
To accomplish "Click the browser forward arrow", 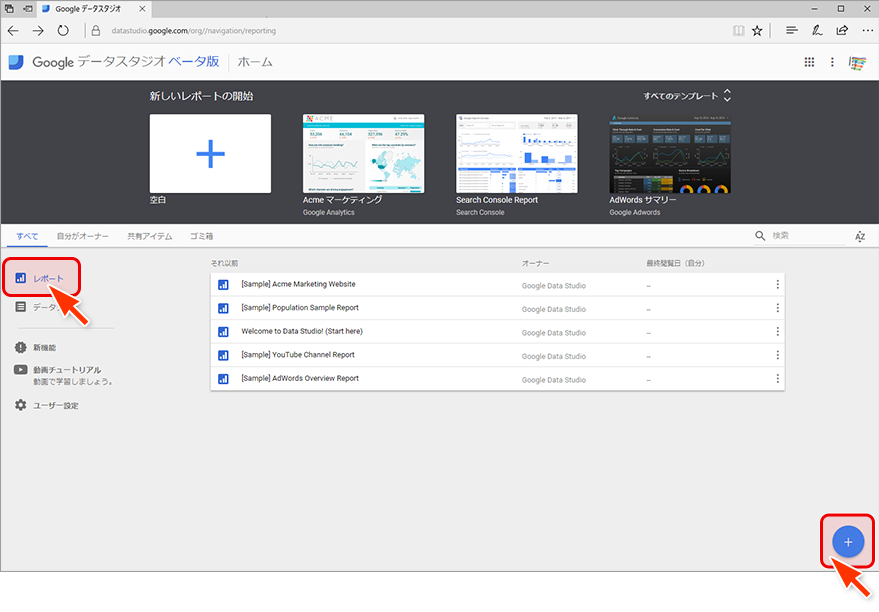I will point(38,31).
